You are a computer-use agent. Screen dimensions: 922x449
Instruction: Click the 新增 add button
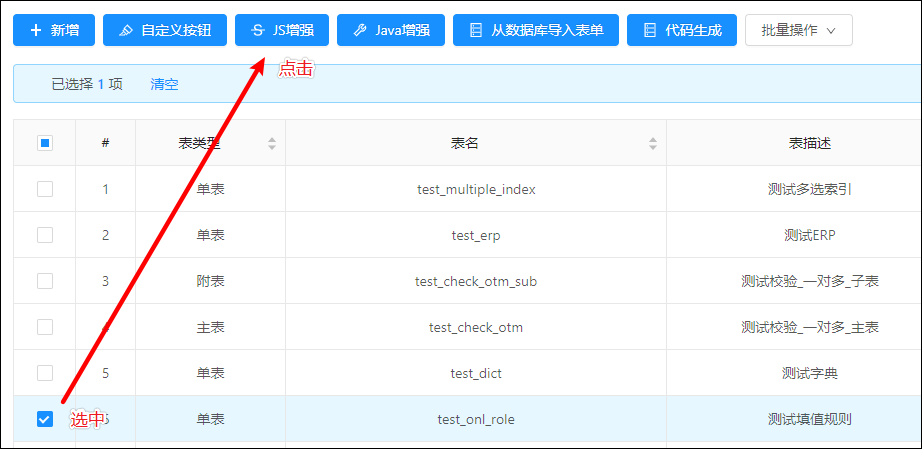coord(54,30)
